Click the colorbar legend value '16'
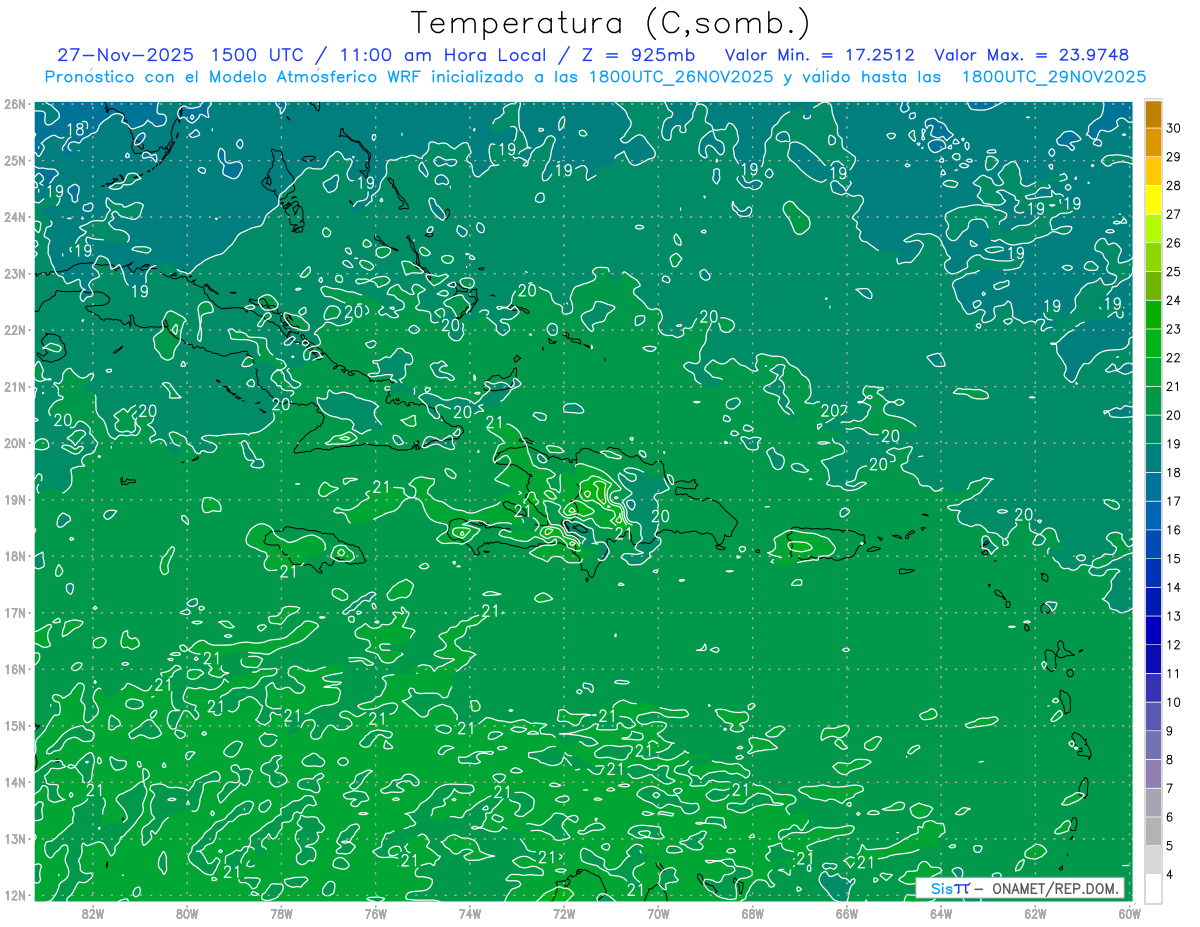This screenshot has width=1200, height=927. [x=1174, y=530]
